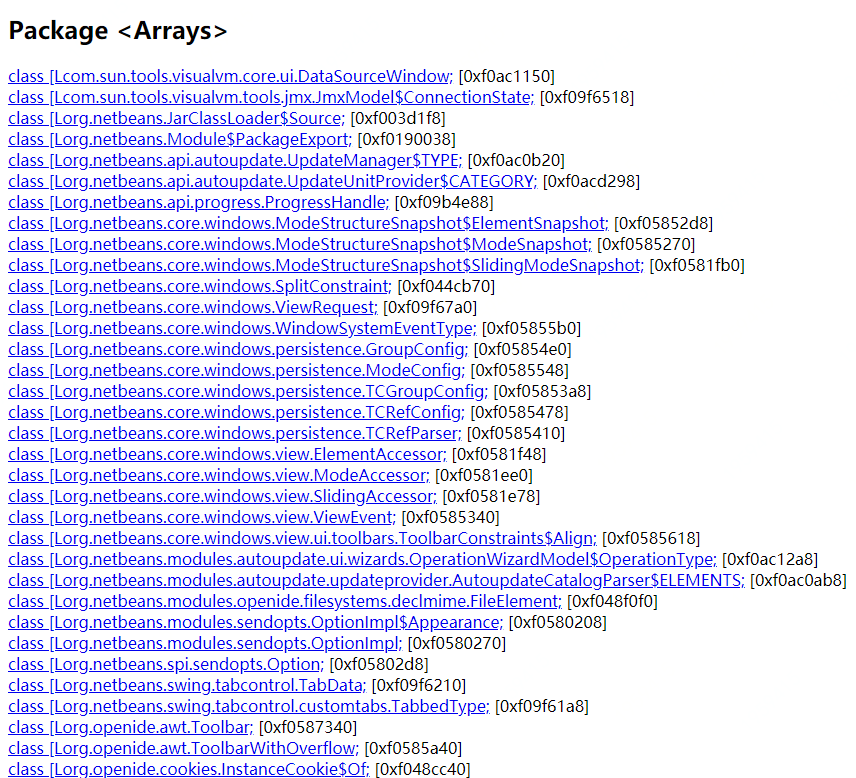Open sendopts.OptionImpl; class link
The width and height of the screenshot is (856, 778).
pos(205,644)
